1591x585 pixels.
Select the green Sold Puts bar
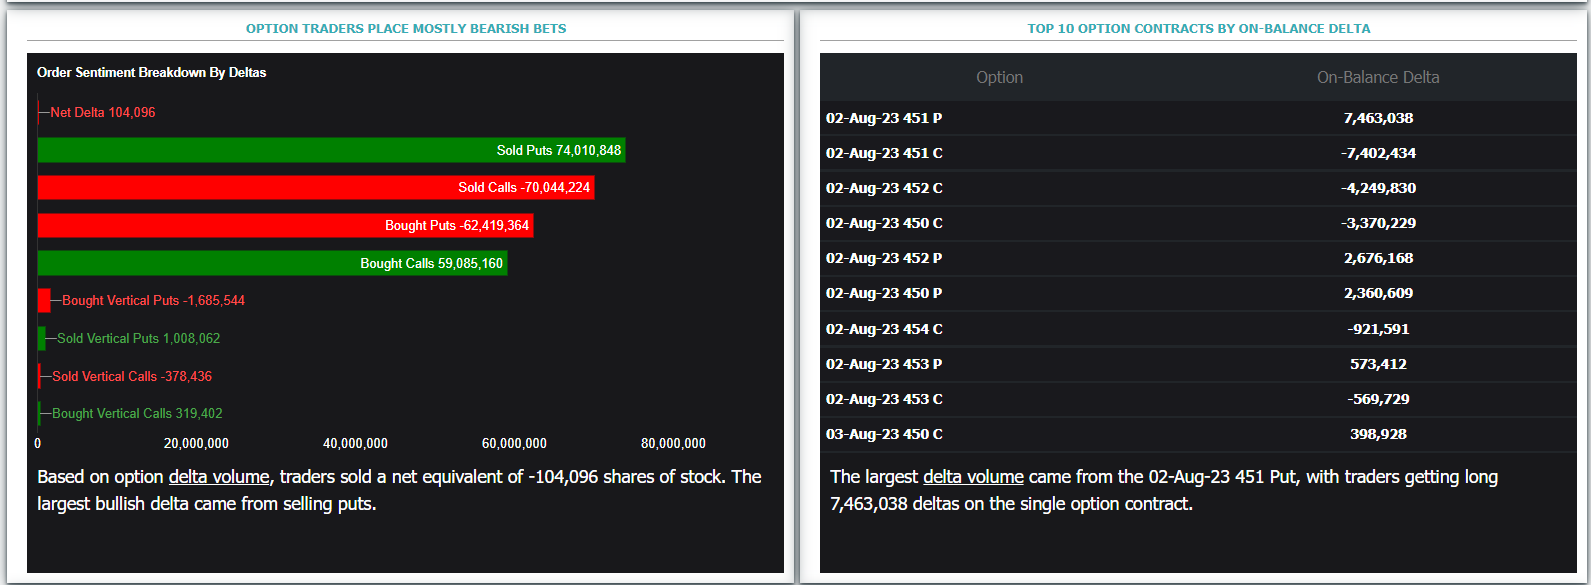coord(331,150)
